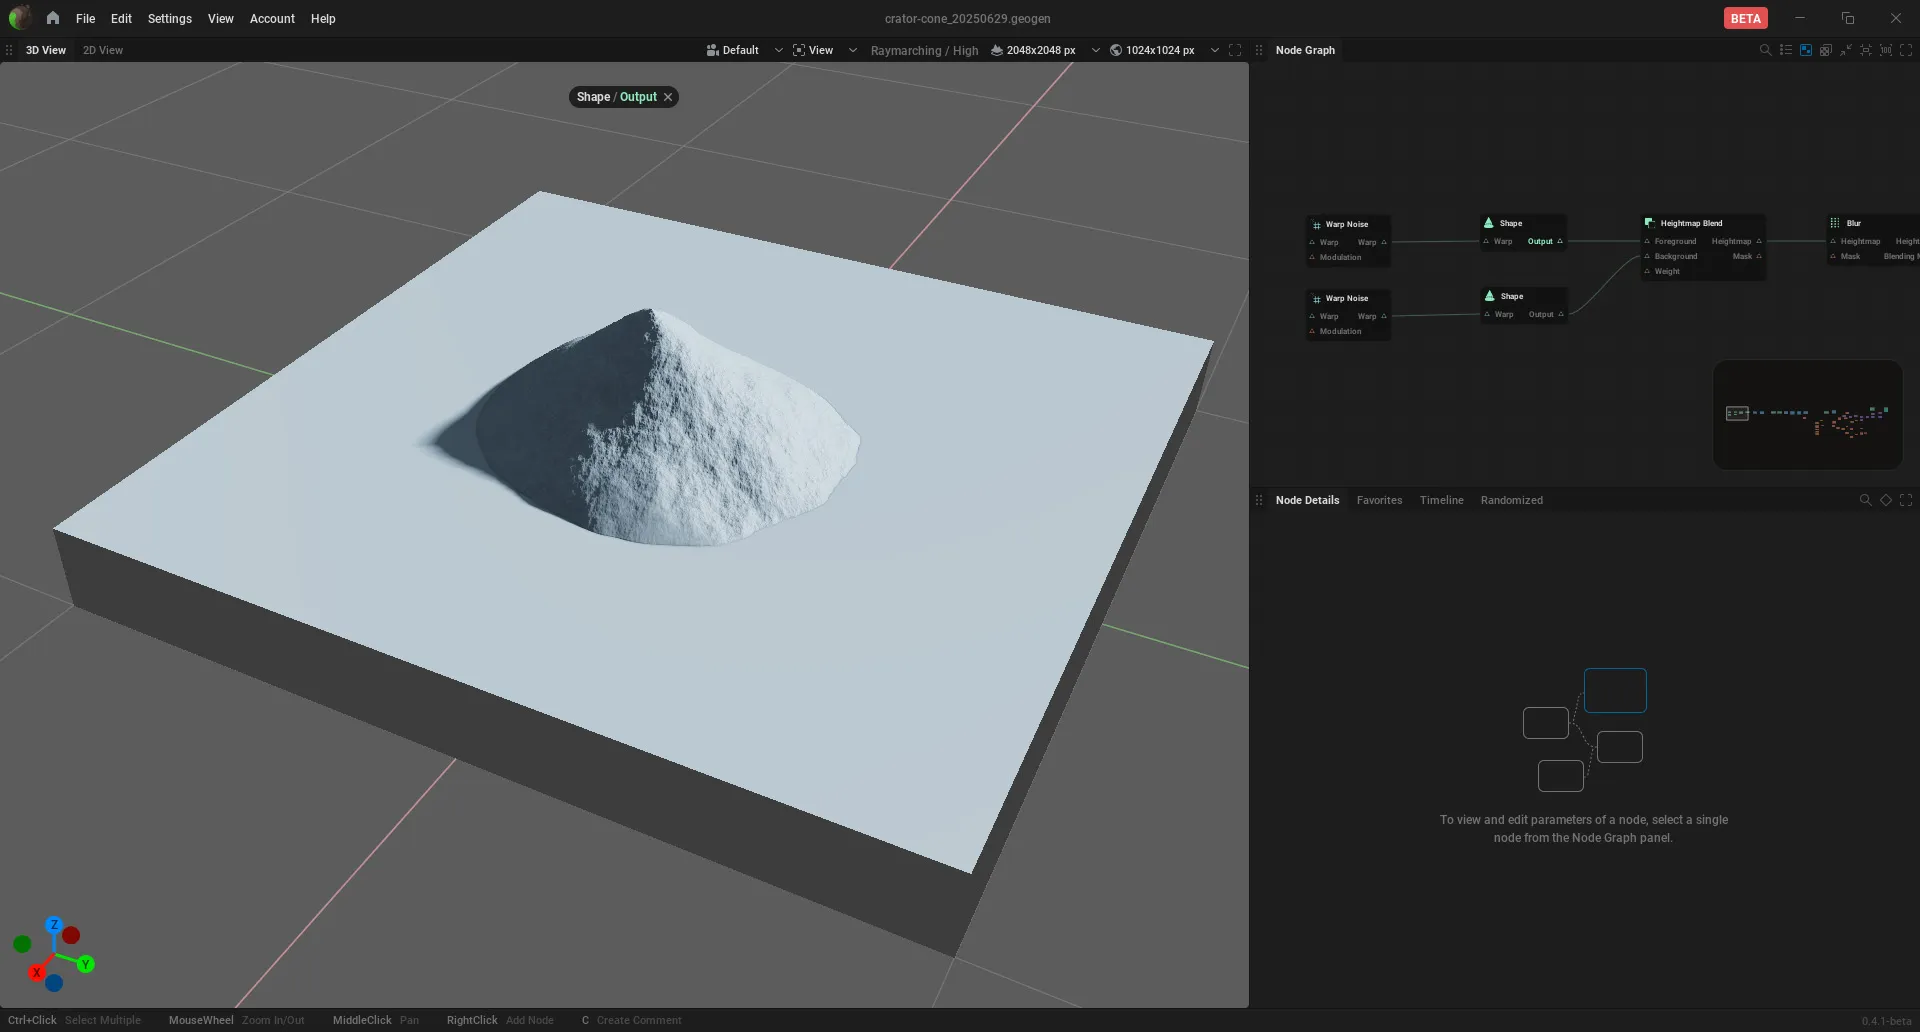Click the blue Z axis gizmo handle
This screenshot has width=1920, height=1032.
[x=54, y=925]
